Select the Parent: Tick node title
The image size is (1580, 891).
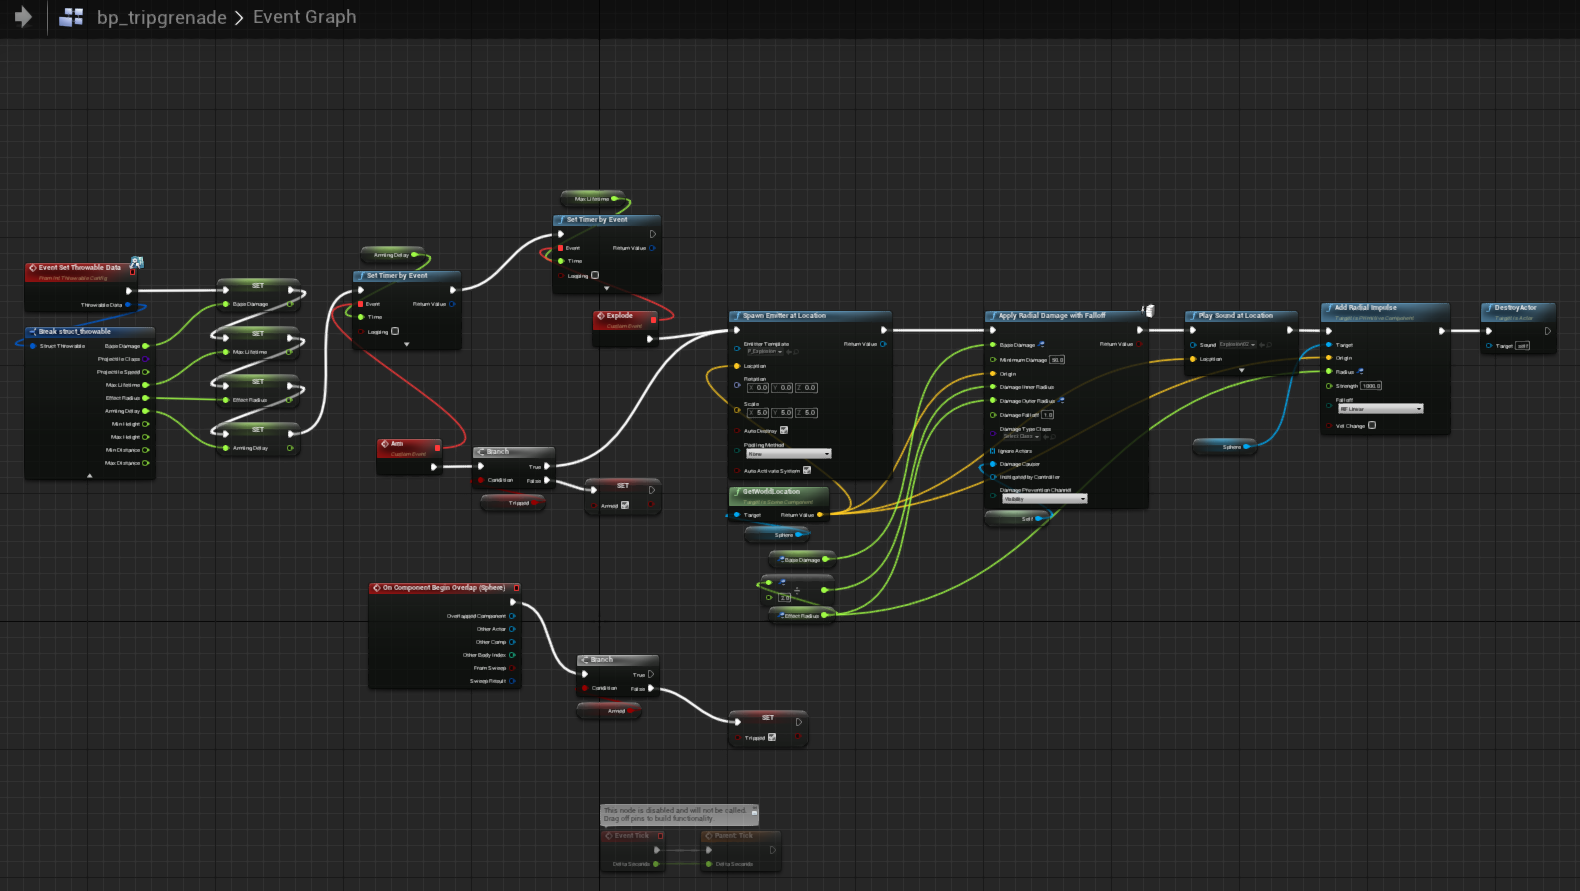click(734, 836)
